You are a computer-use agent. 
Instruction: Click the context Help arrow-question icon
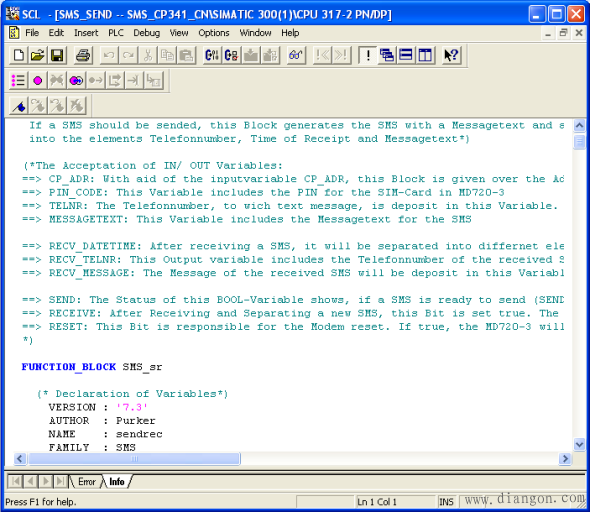pyautogui.click(x=451, y=55)
